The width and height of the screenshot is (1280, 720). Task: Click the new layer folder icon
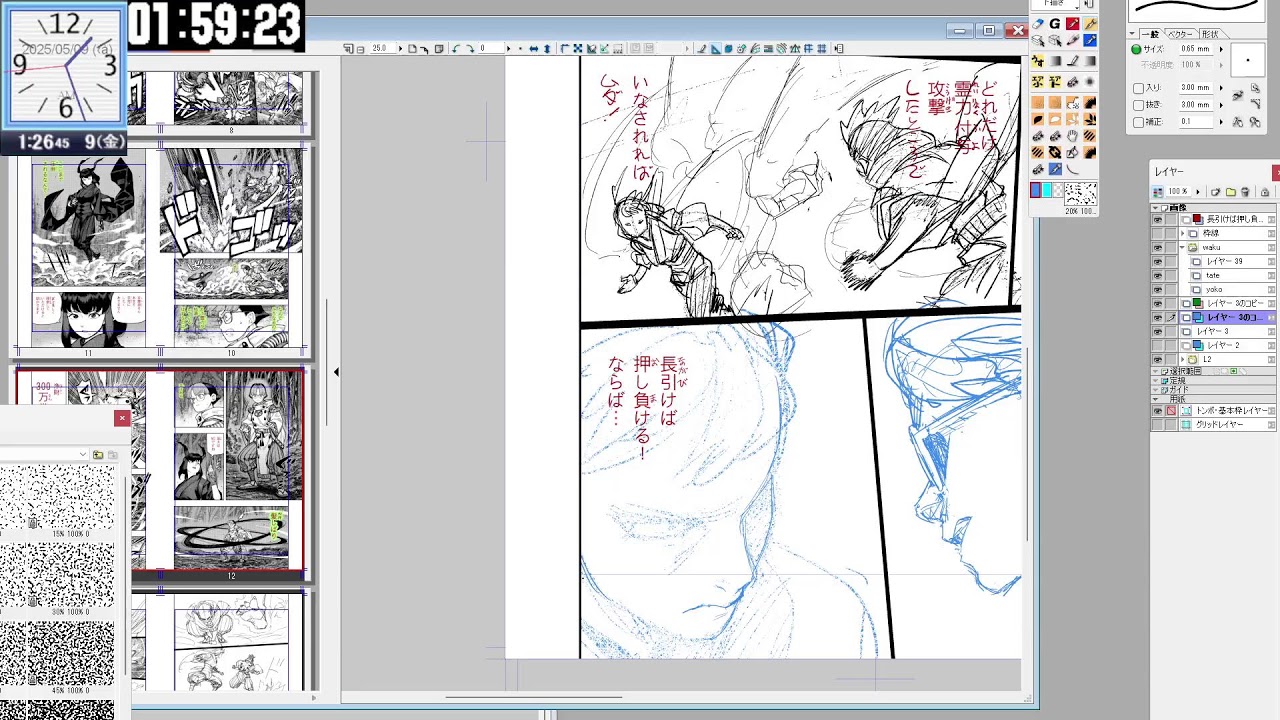1231,192
